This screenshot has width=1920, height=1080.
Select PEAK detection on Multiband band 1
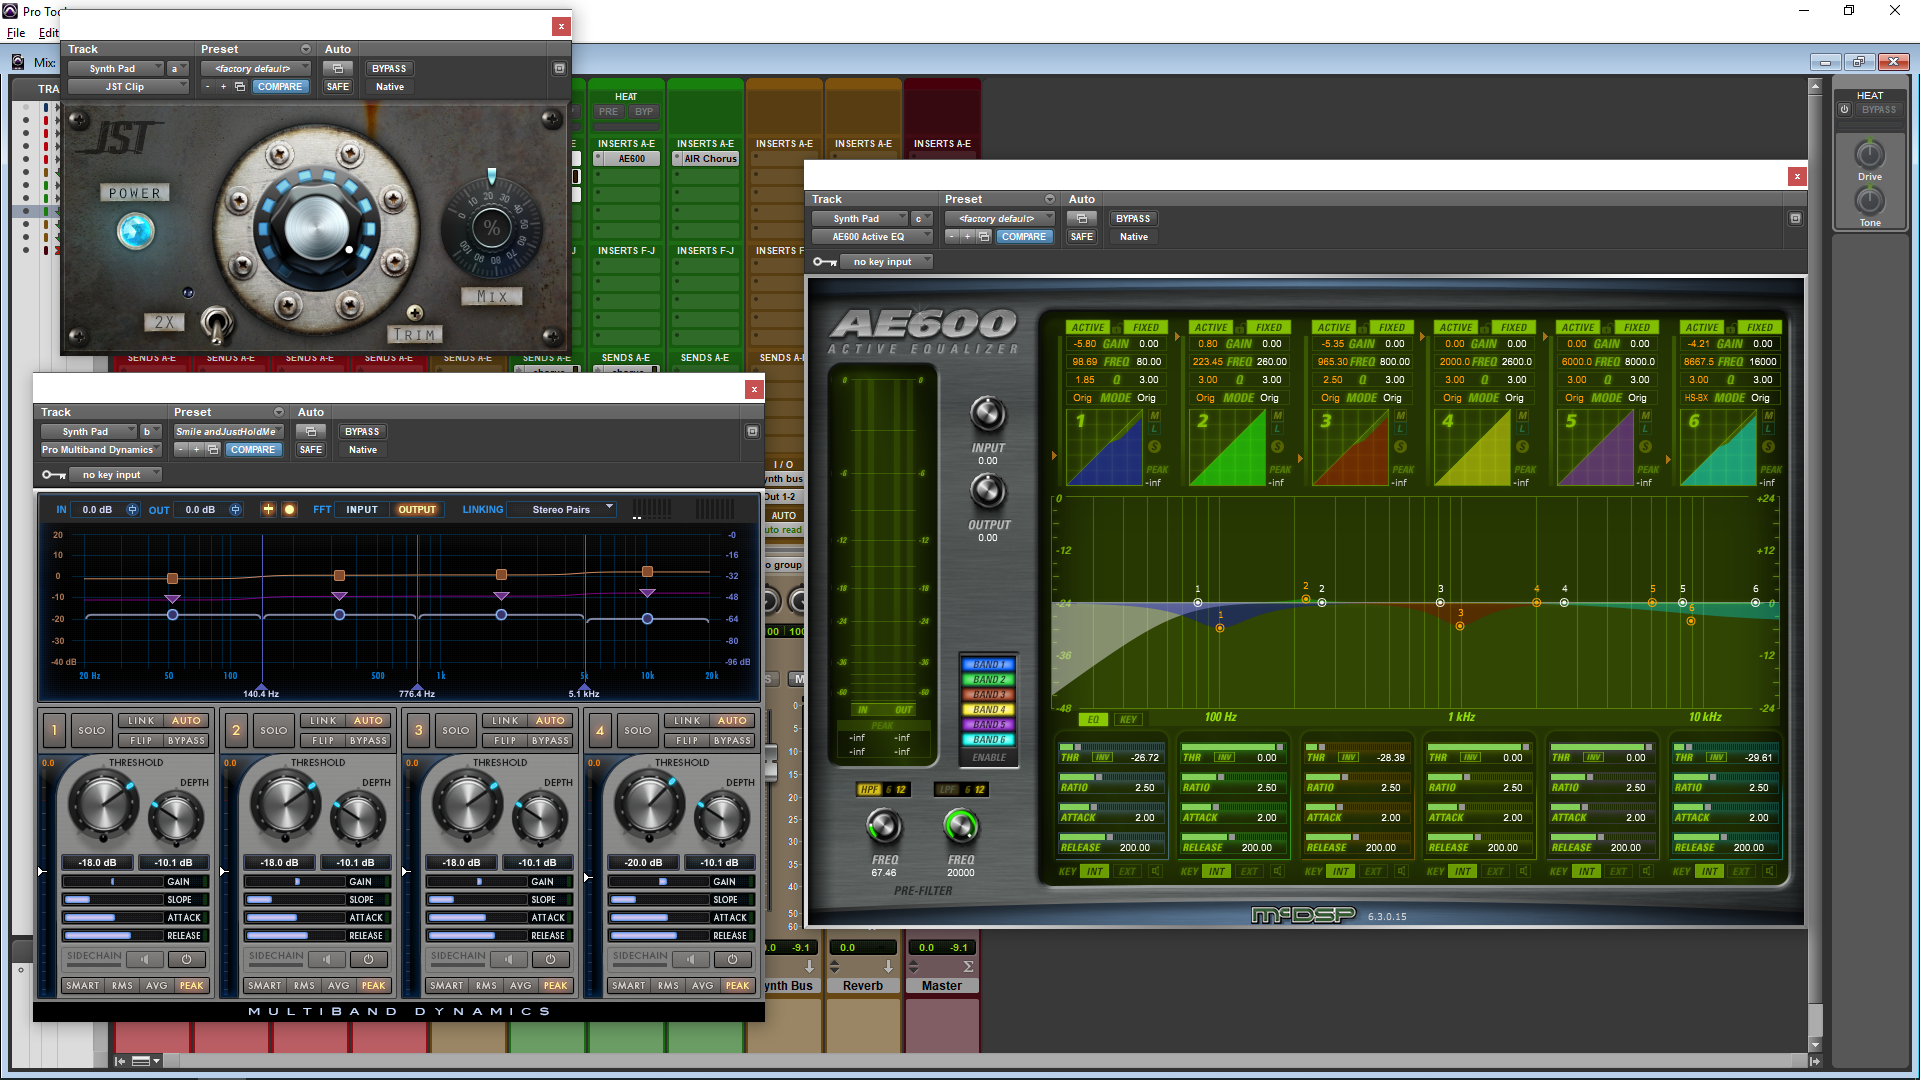[x=191, y=986]
